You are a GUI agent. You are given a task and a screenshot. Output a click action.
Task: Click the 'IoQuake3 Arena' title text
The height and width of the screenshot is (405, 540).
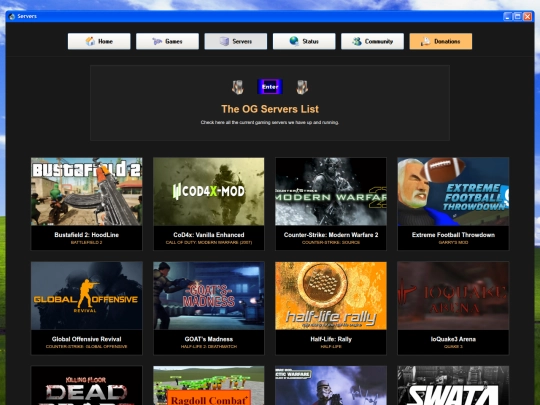coord(453,339)
